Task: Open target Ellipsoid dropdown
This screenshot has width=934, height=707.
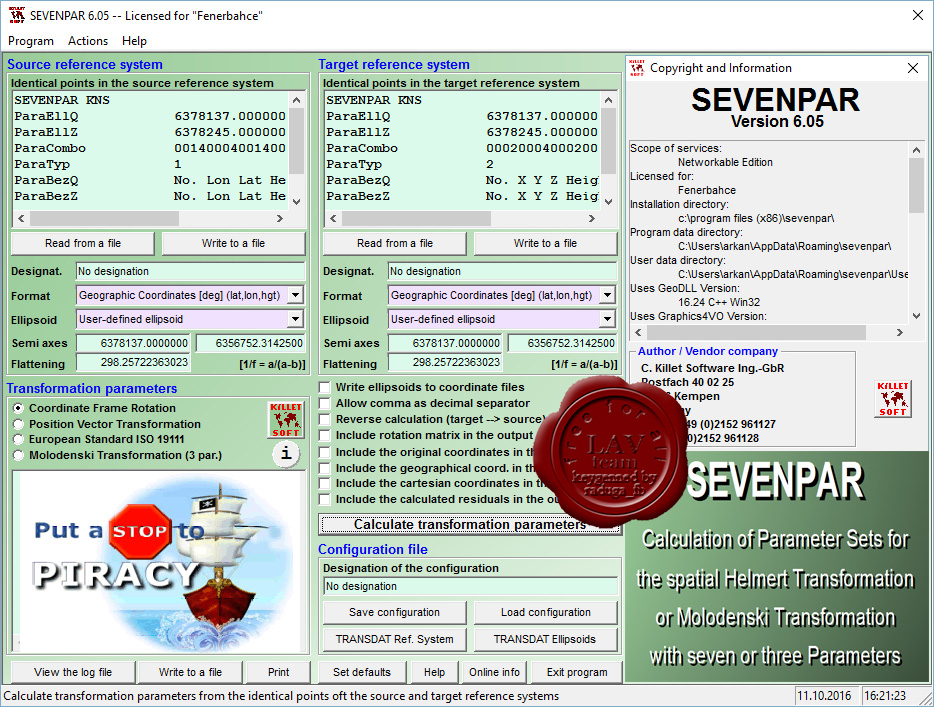Action: click(x=608, y=319)
